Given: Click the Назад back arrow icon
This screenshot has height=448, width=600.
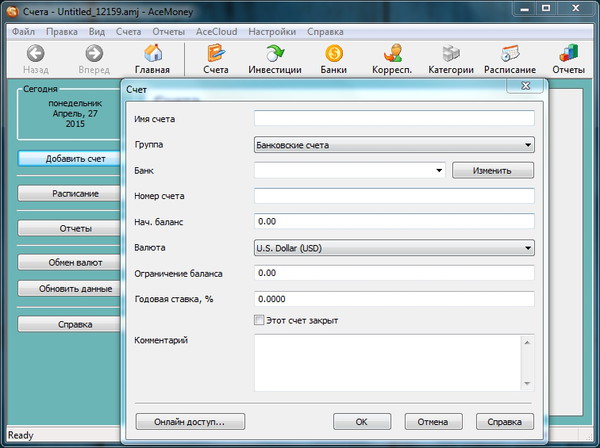Looking at the screenshot, I should (35, 53).
